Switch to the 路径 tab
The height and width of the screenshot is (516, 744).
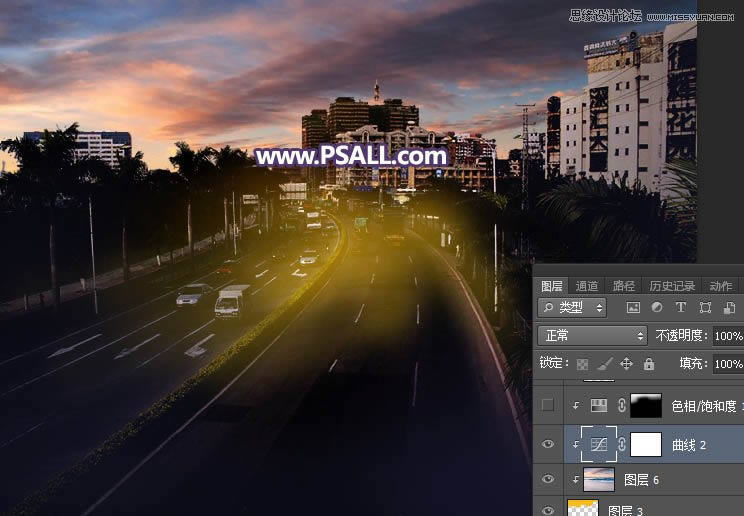coord(623,286)
